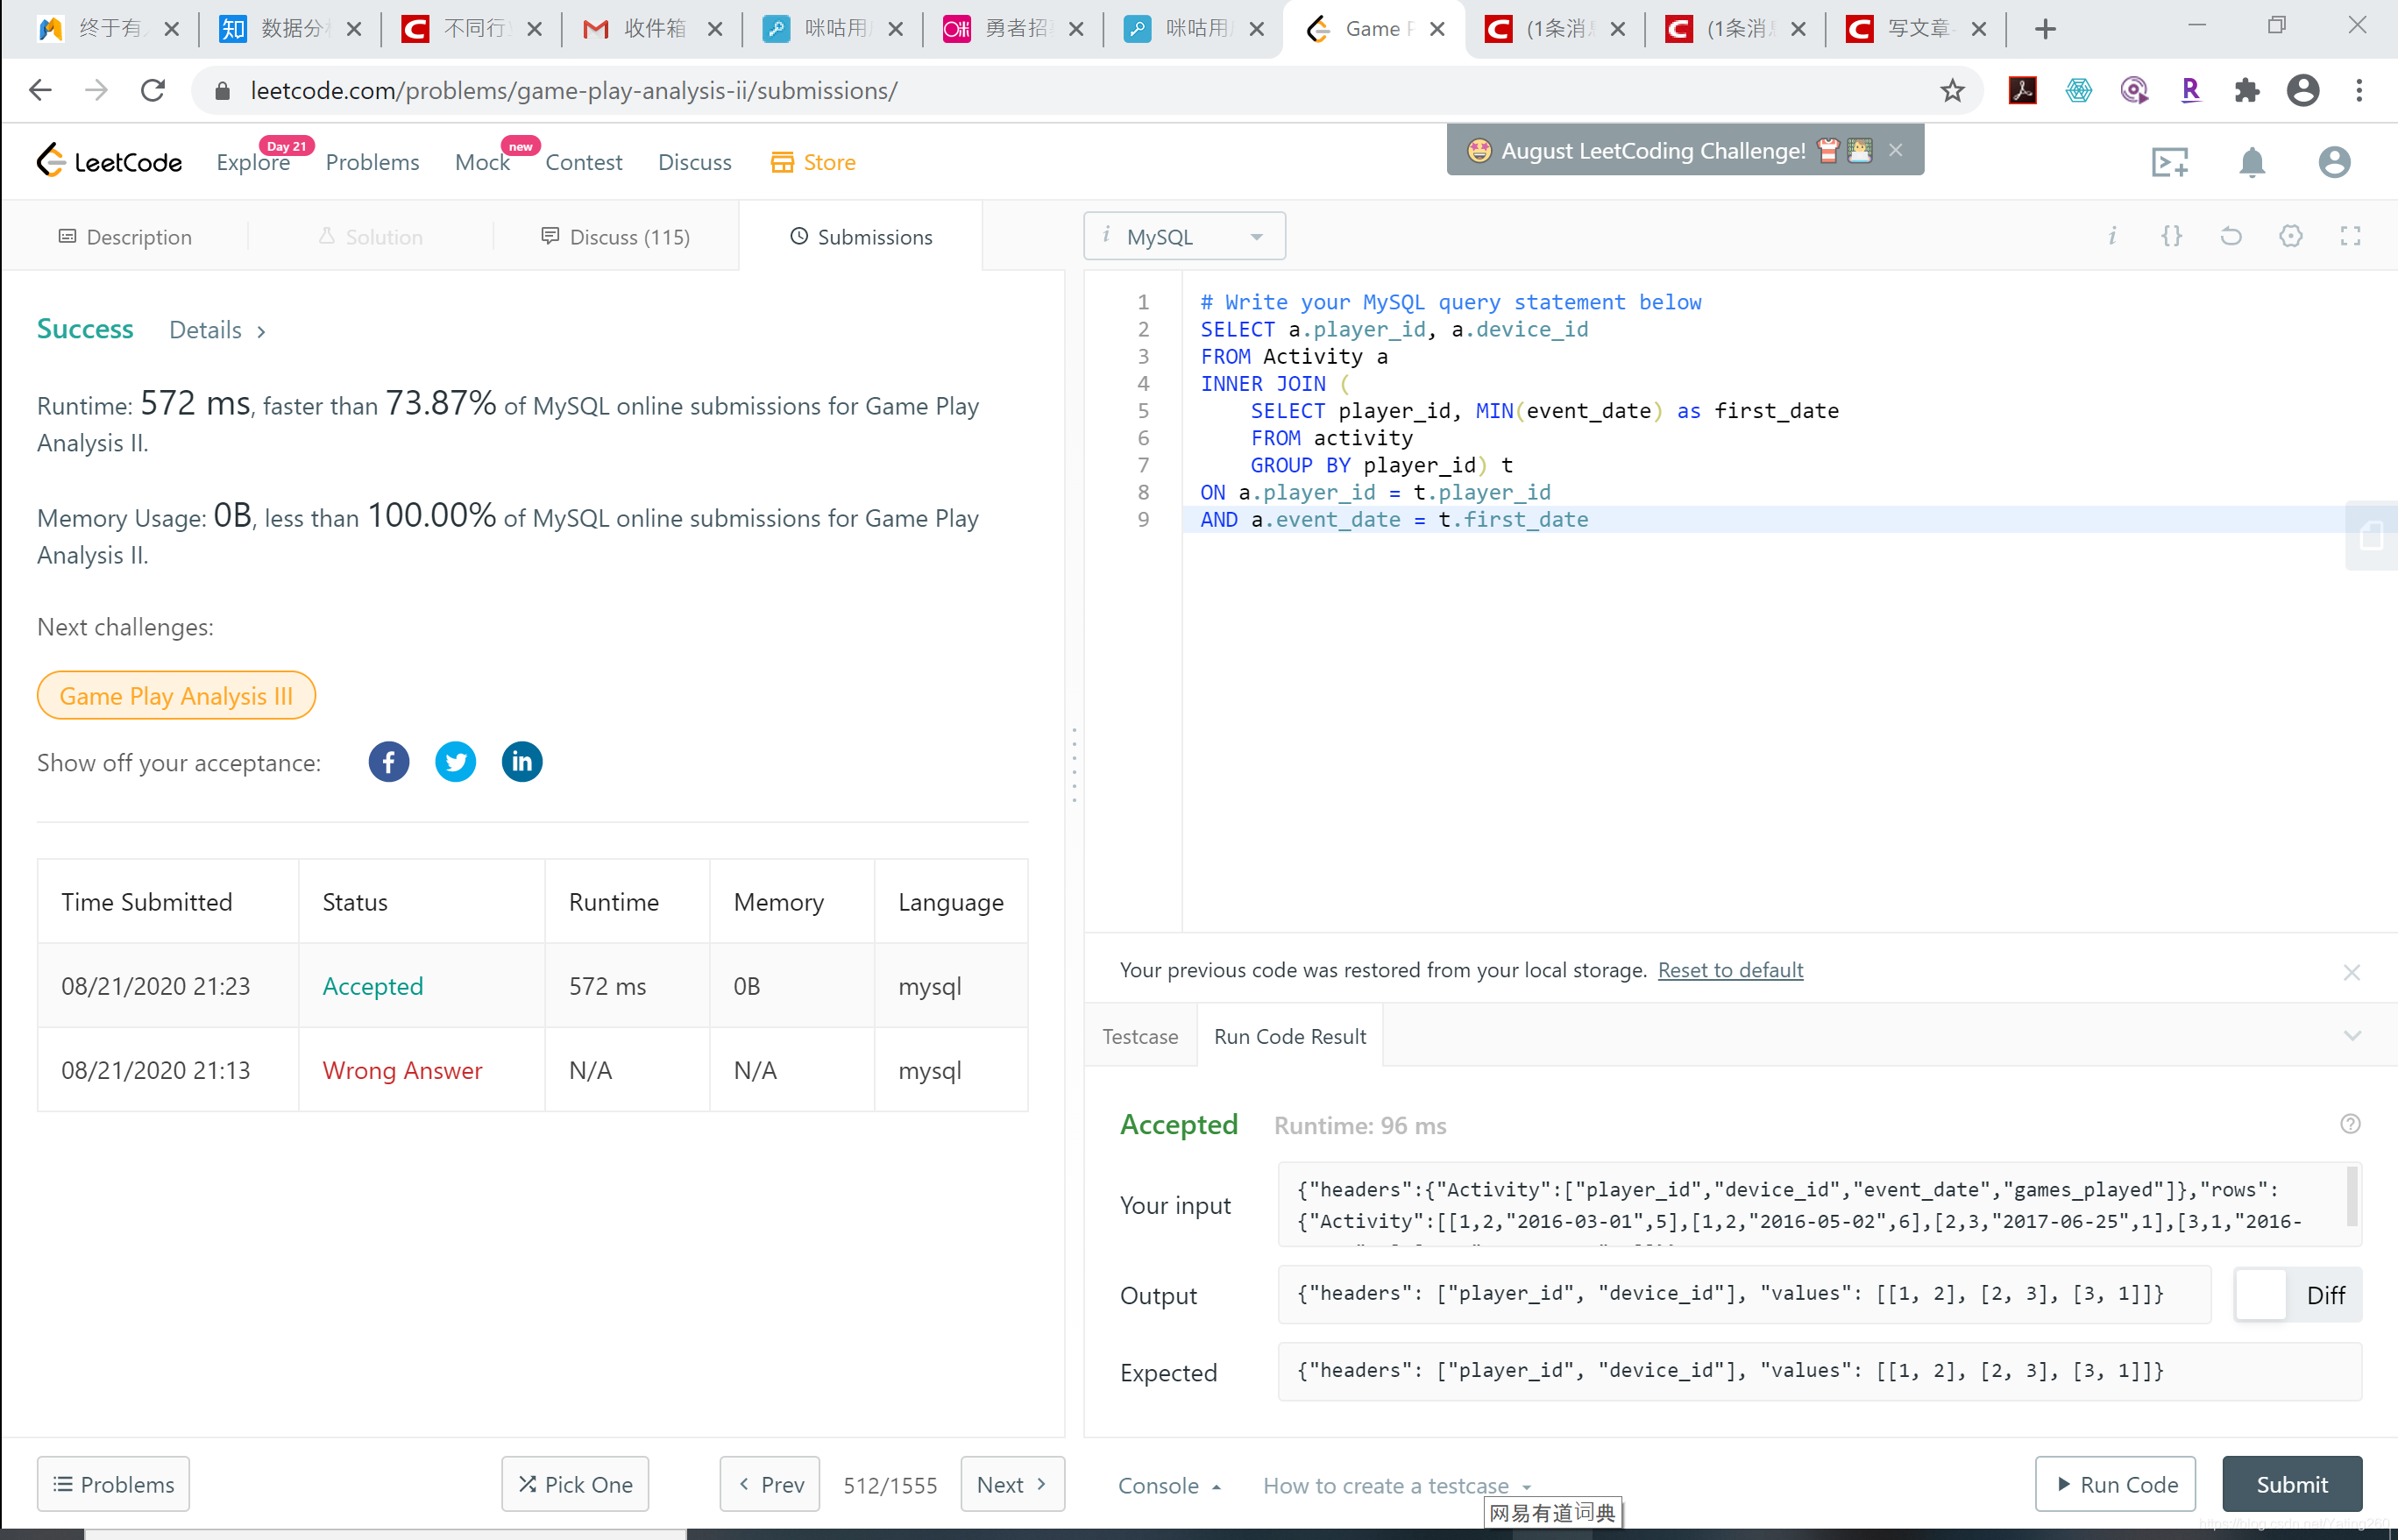The width and height of the screenshot is (2398, 1540).
Task: Open the MySQL language dropdown
Action: coord(1184,237)
